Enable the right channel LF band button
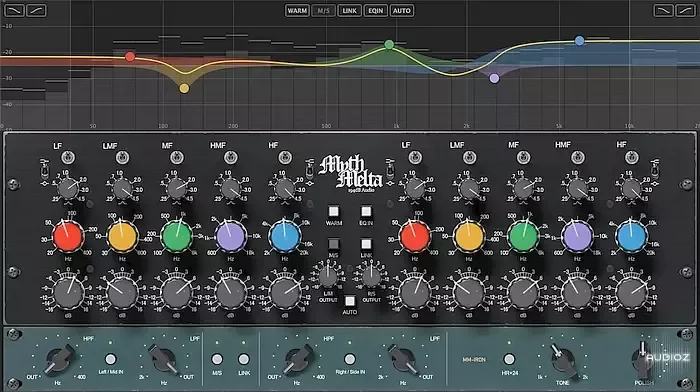 pyautogui.click(x=415, y=157)
